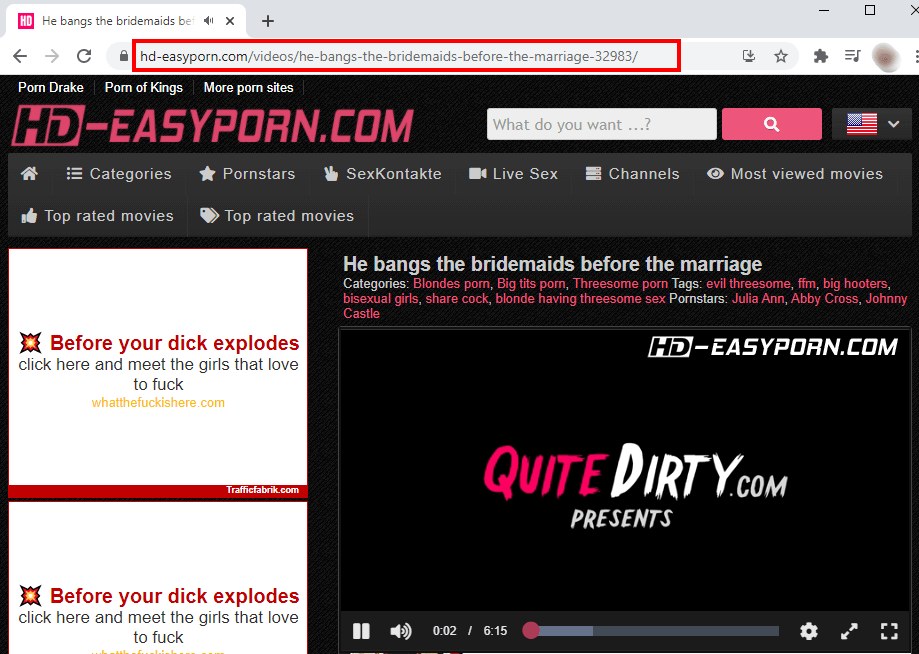Open the video player settings gear

pos(809,631)
